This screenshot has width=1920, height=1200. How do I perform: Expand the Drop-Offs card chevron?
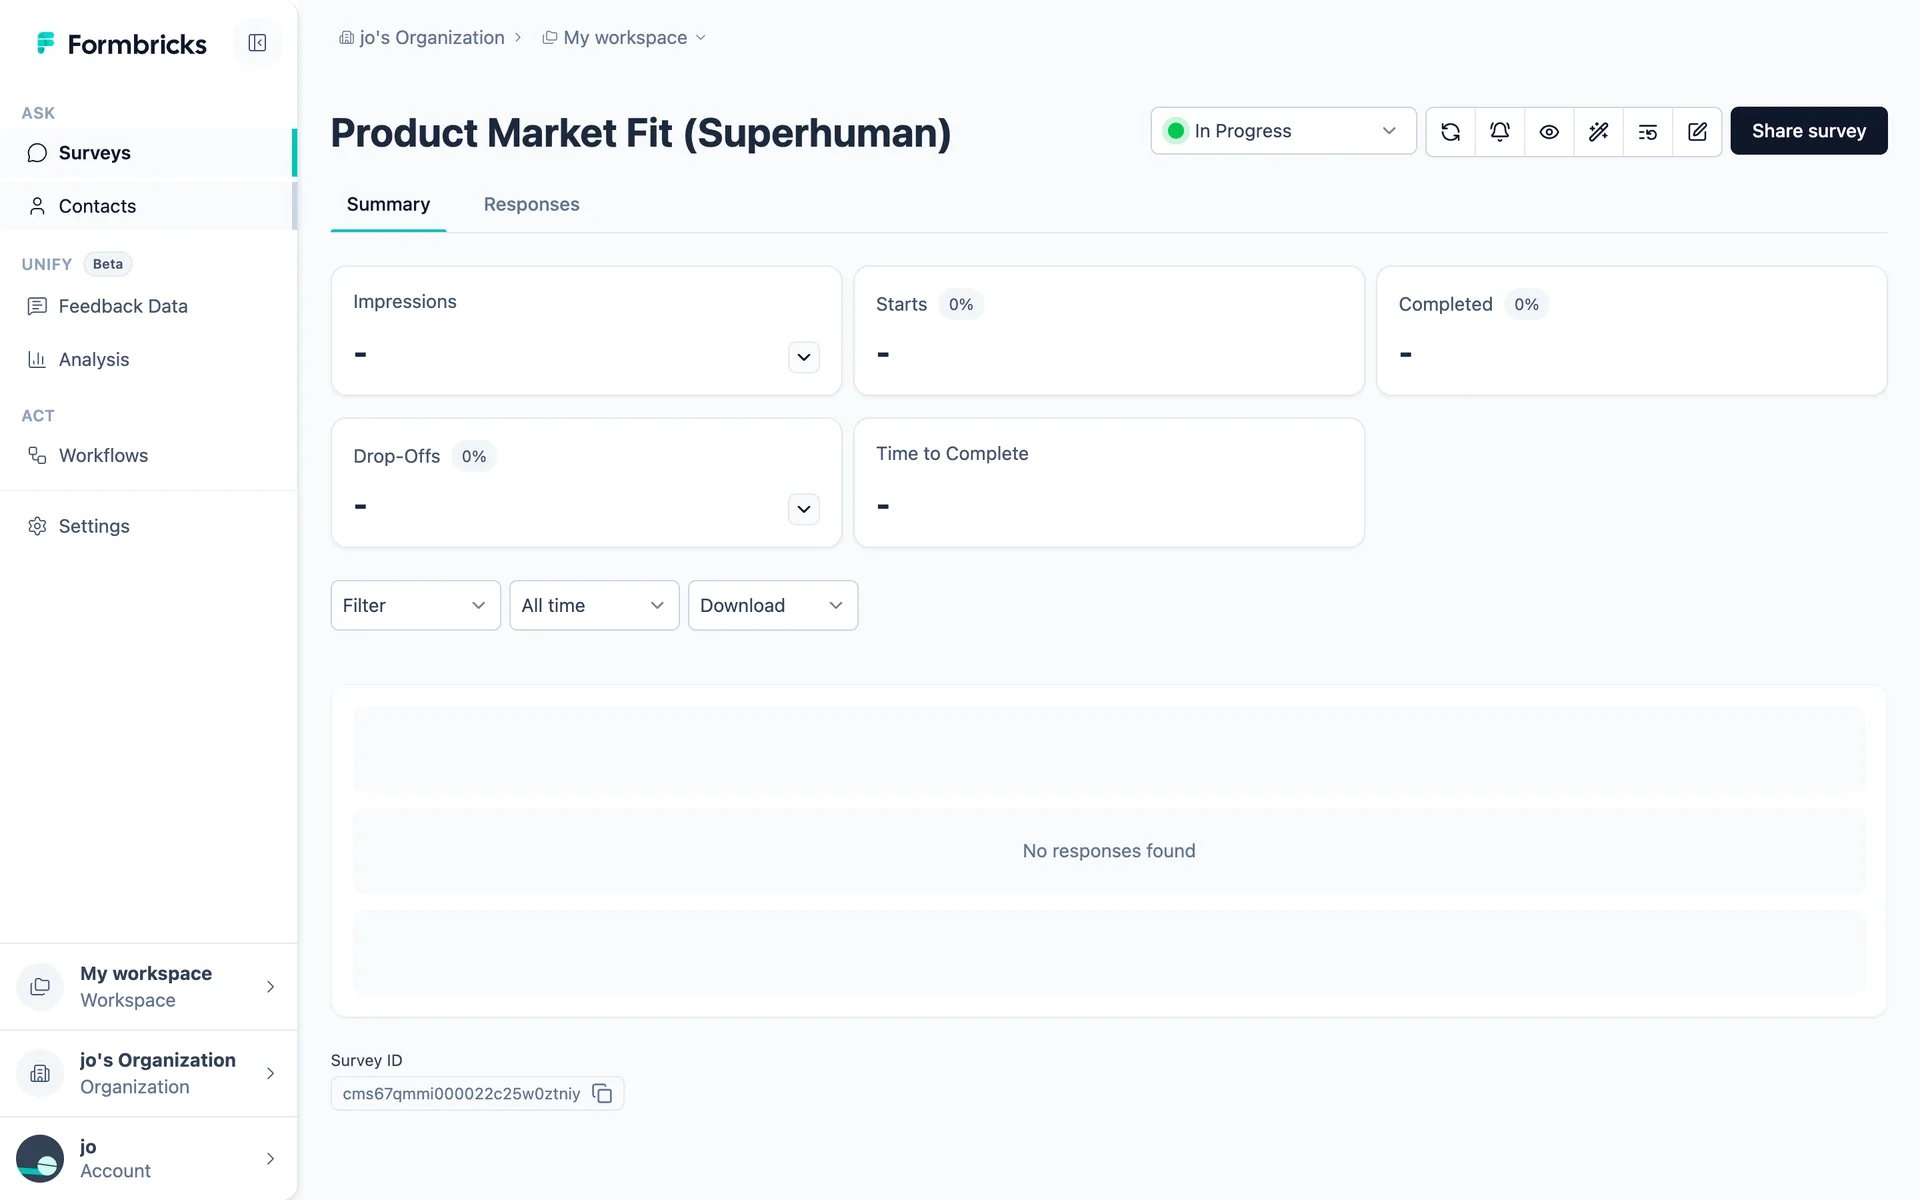click(803, 509)
